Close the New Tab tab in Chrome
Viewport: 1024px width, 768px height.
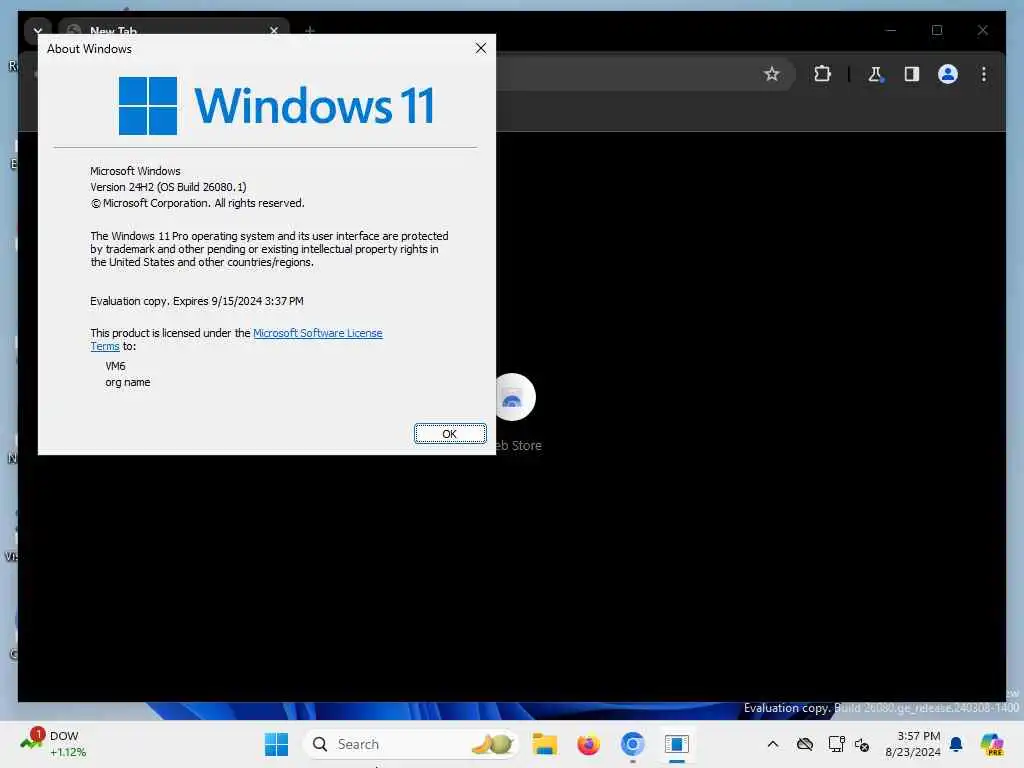[x=274, y=30]
